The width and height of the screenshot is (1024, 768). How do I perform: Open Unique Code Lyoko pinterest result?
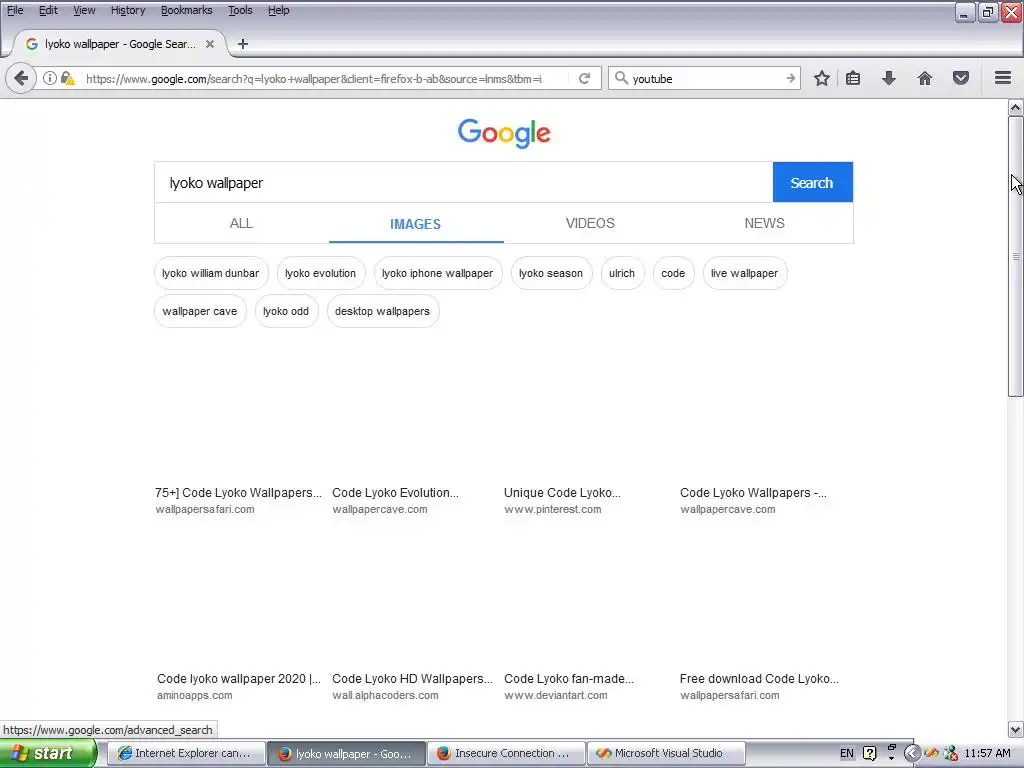click(x=562, y=493)
